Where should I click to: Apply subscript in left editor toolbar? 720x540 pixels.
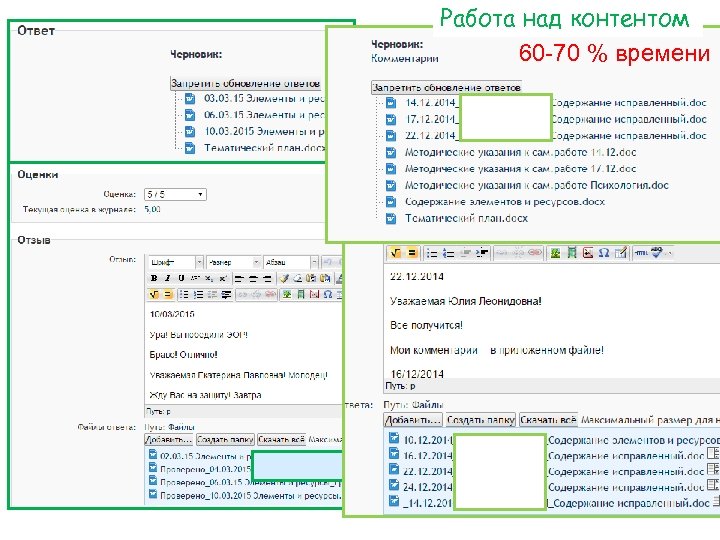(209, 278)
